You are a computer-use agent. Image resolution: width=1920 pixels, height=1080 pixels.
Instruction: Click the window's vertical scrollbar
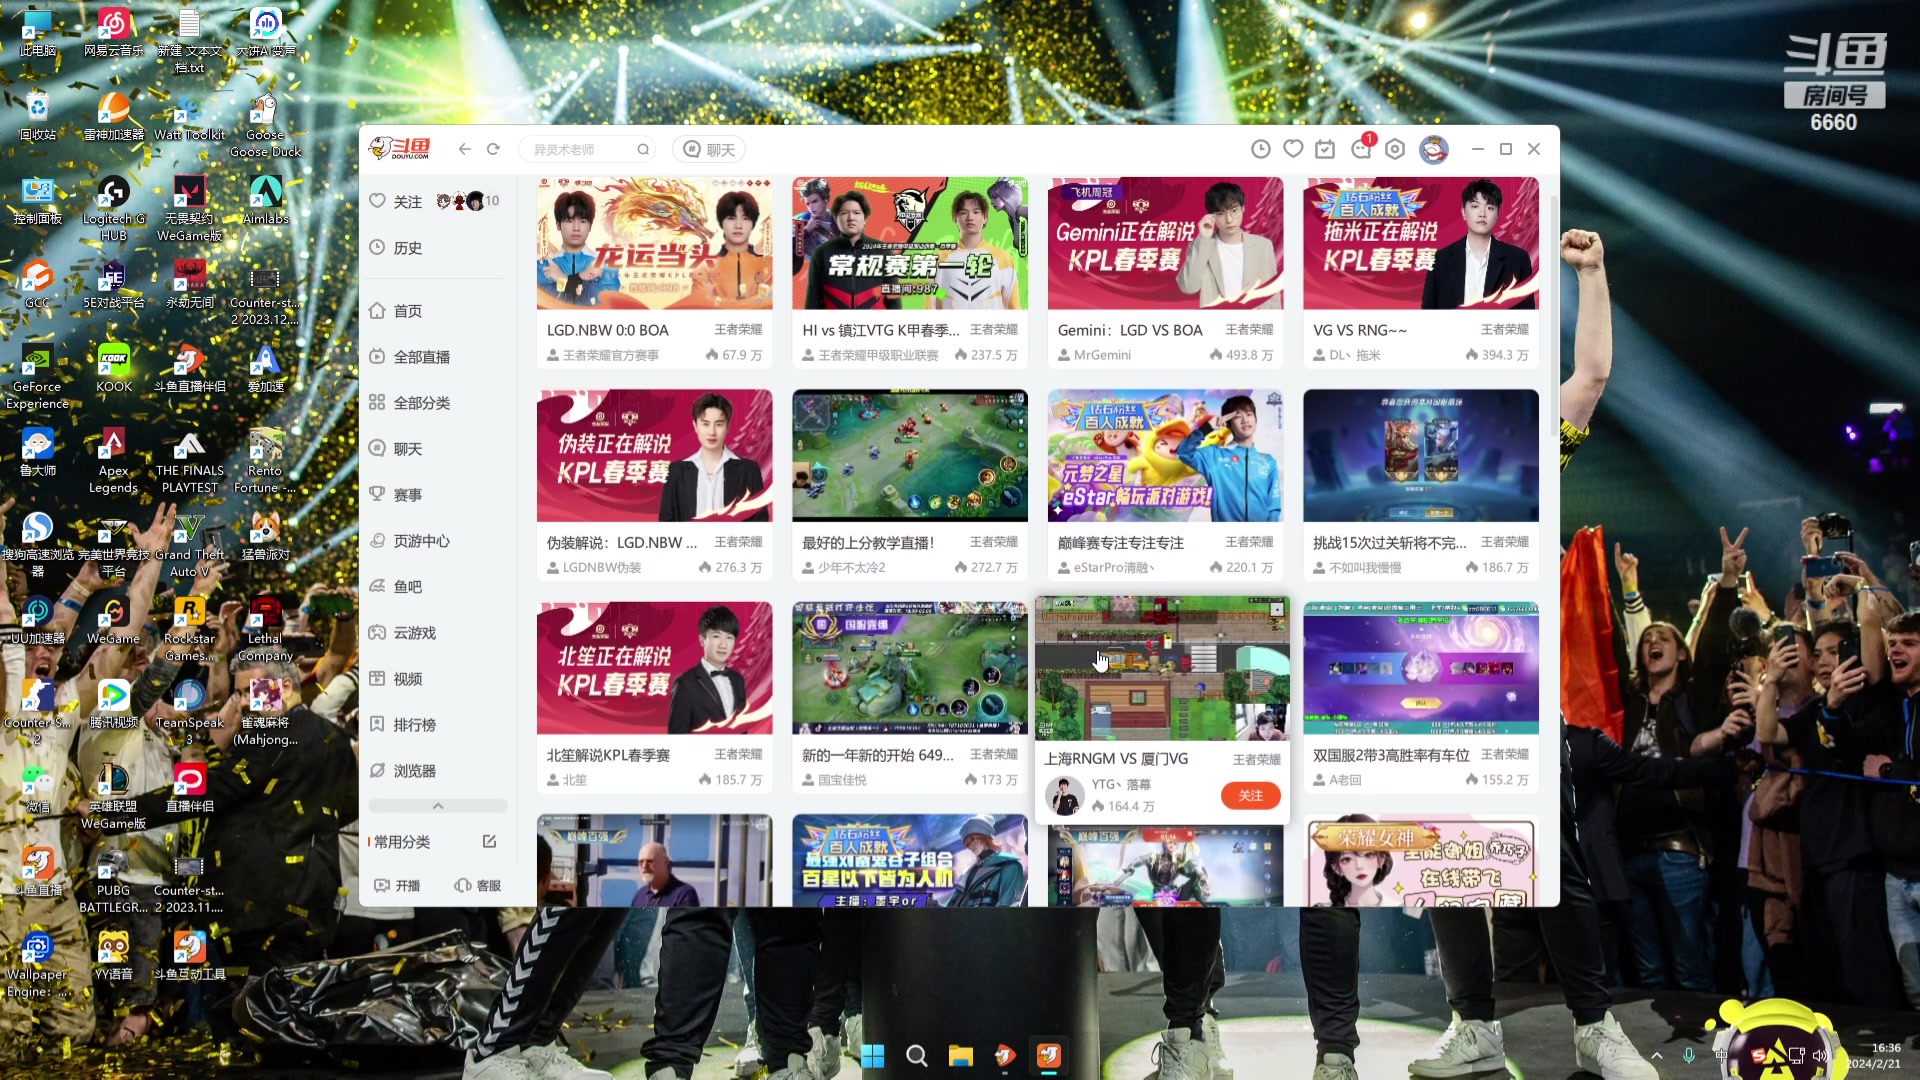tap(1553, 315)
